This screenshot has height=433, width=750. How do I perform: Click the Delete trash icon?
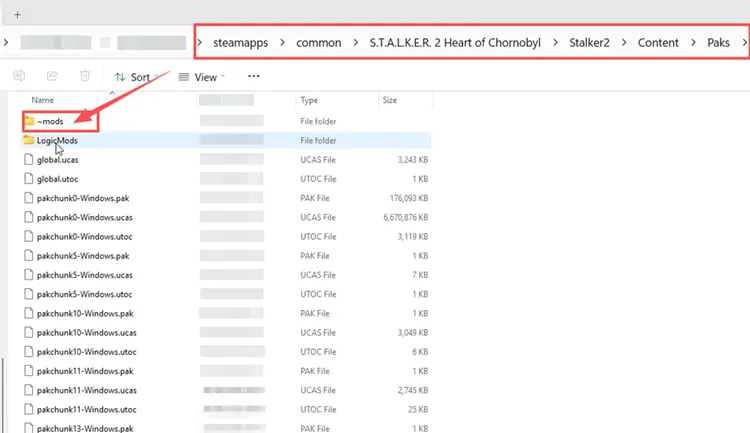coord(85,76)
